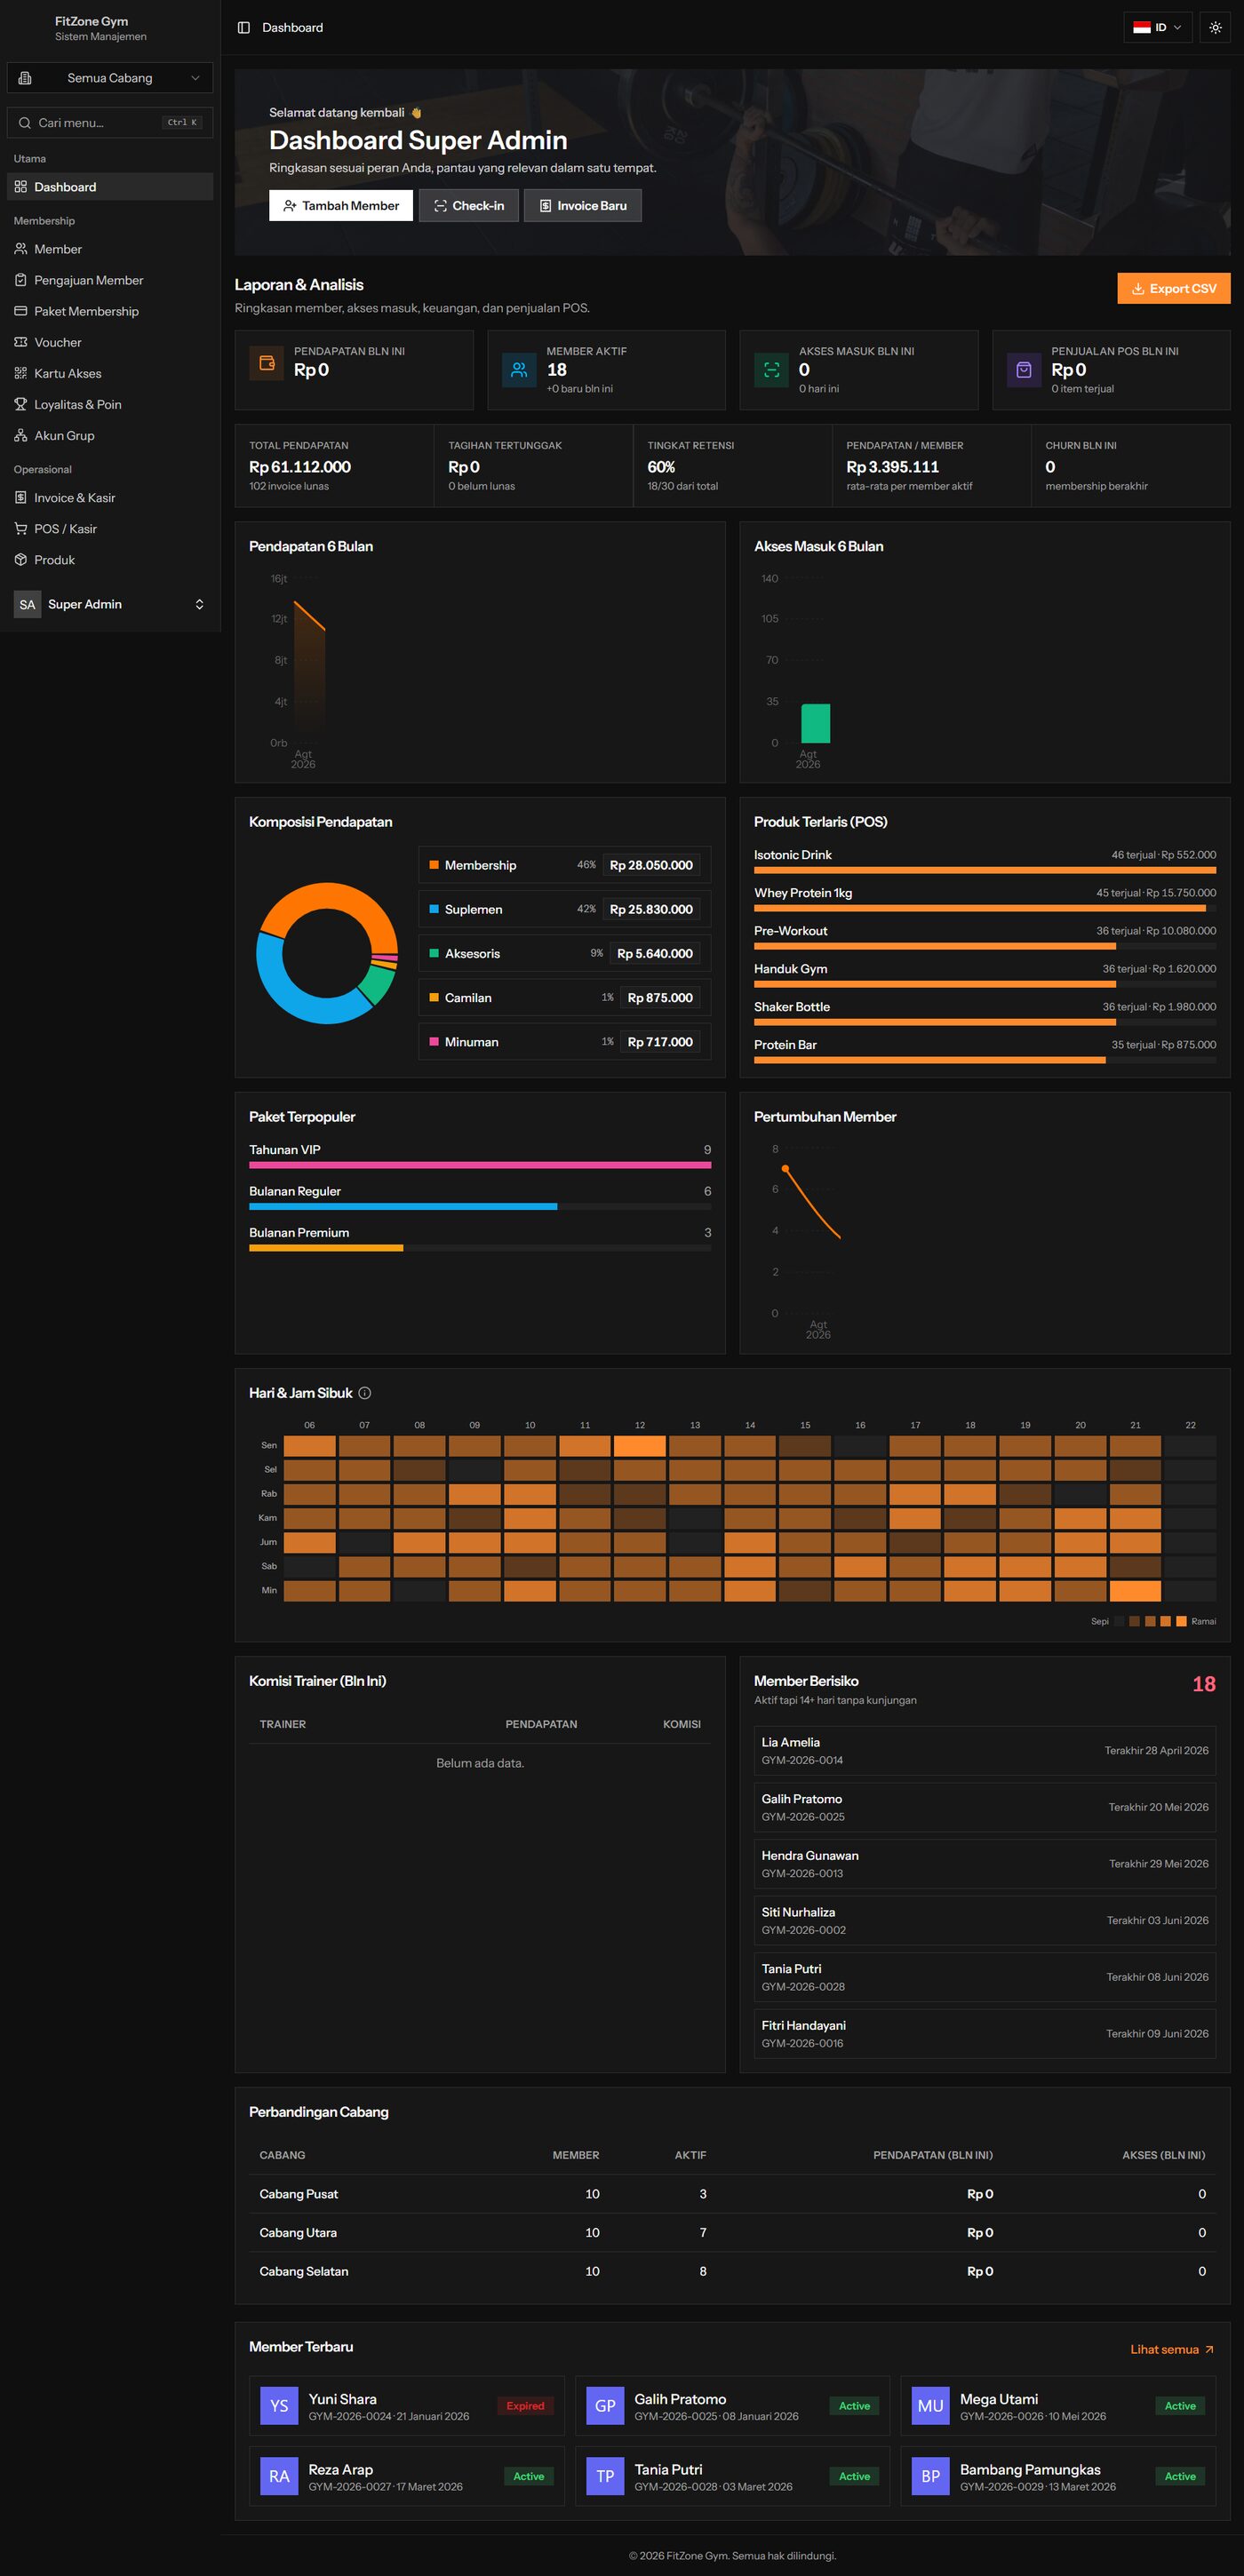This screenshot has width=1244, height=2576.
Task: Click the wallet icon in Pendapatan Bln Ini
Action: pyautogui.click(x=267, y=363)
